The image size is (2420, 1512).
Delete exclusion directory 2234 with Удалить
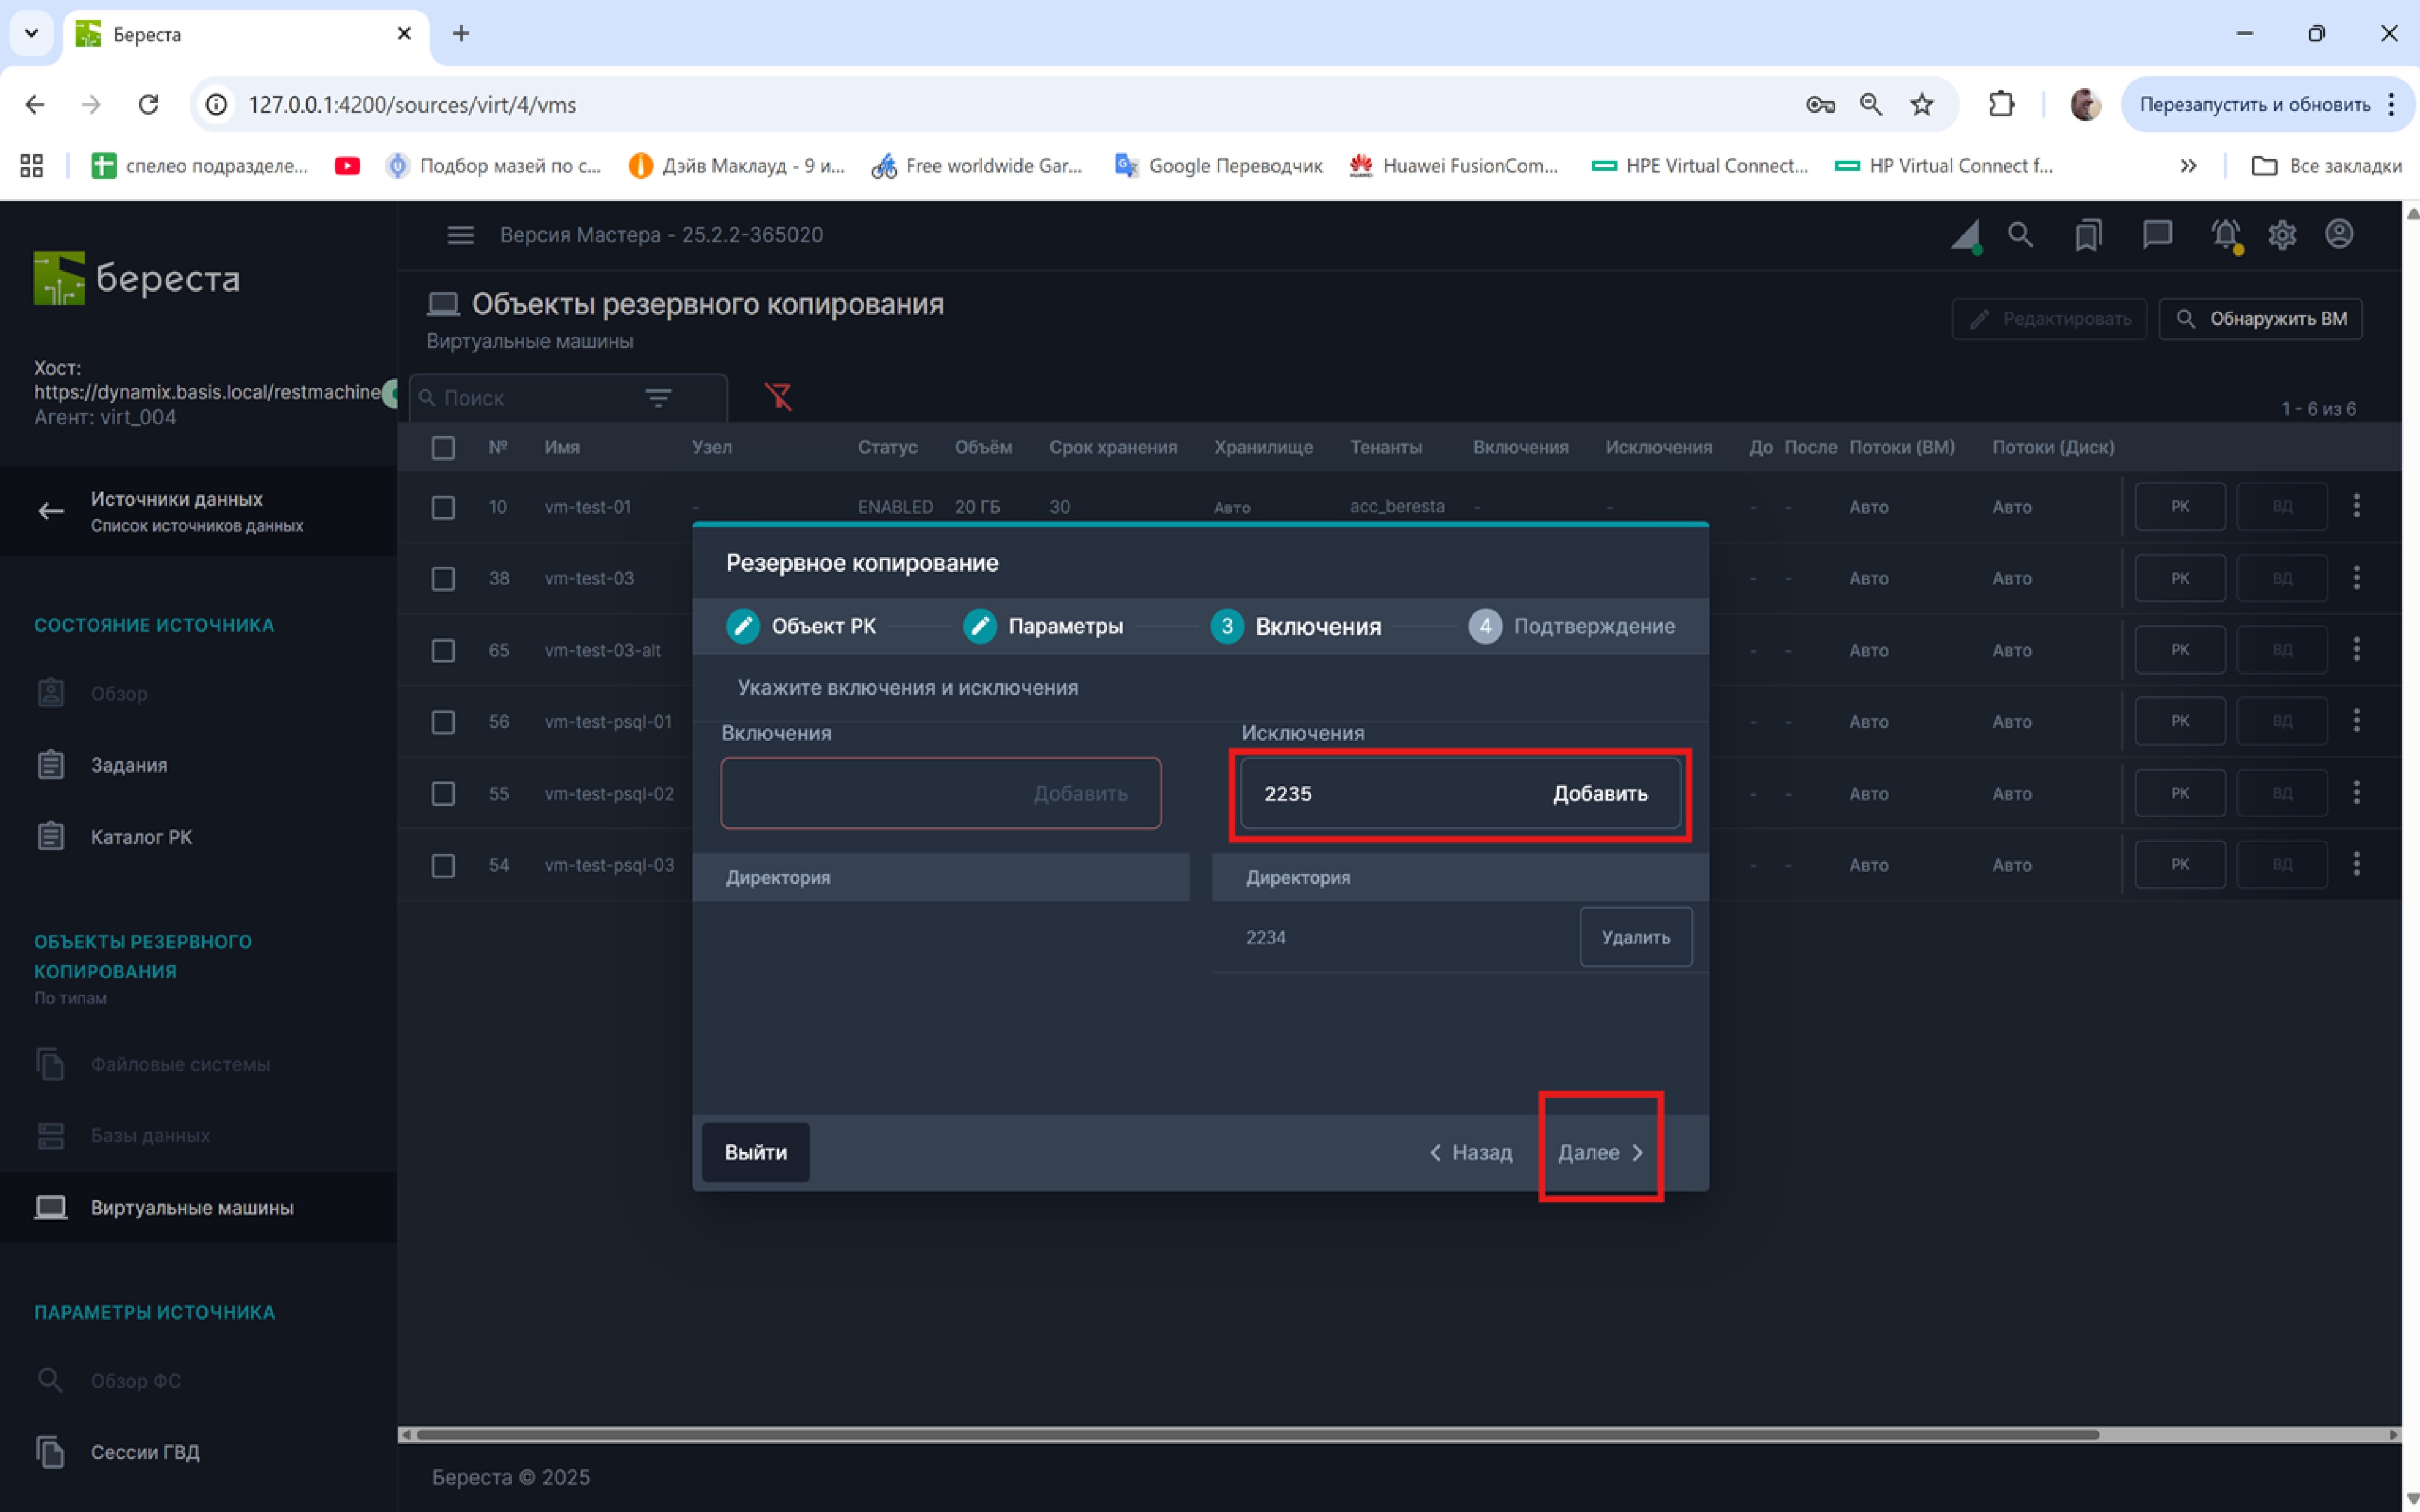(1635, 937)
